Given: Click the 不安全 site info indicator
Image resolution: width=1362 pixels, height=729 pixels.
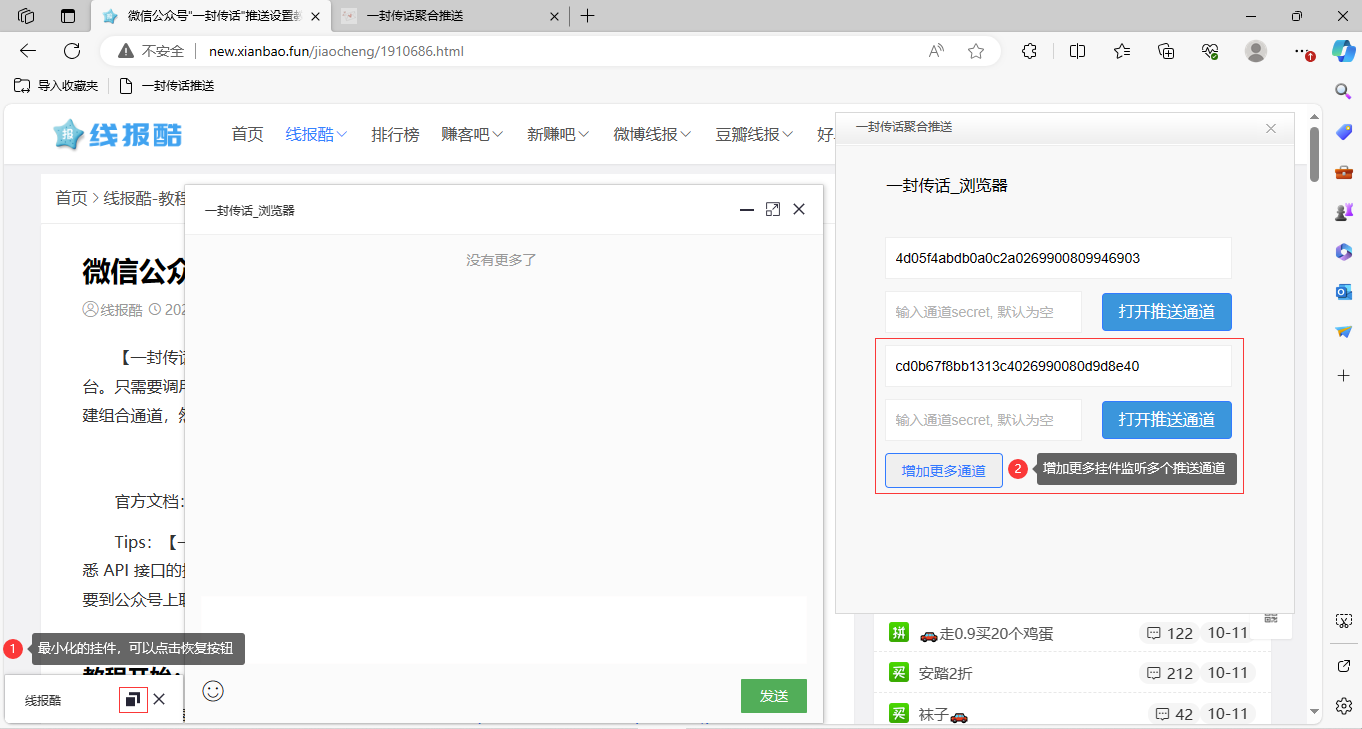Looking at the screenshot, I should click(x=151, y=51).
